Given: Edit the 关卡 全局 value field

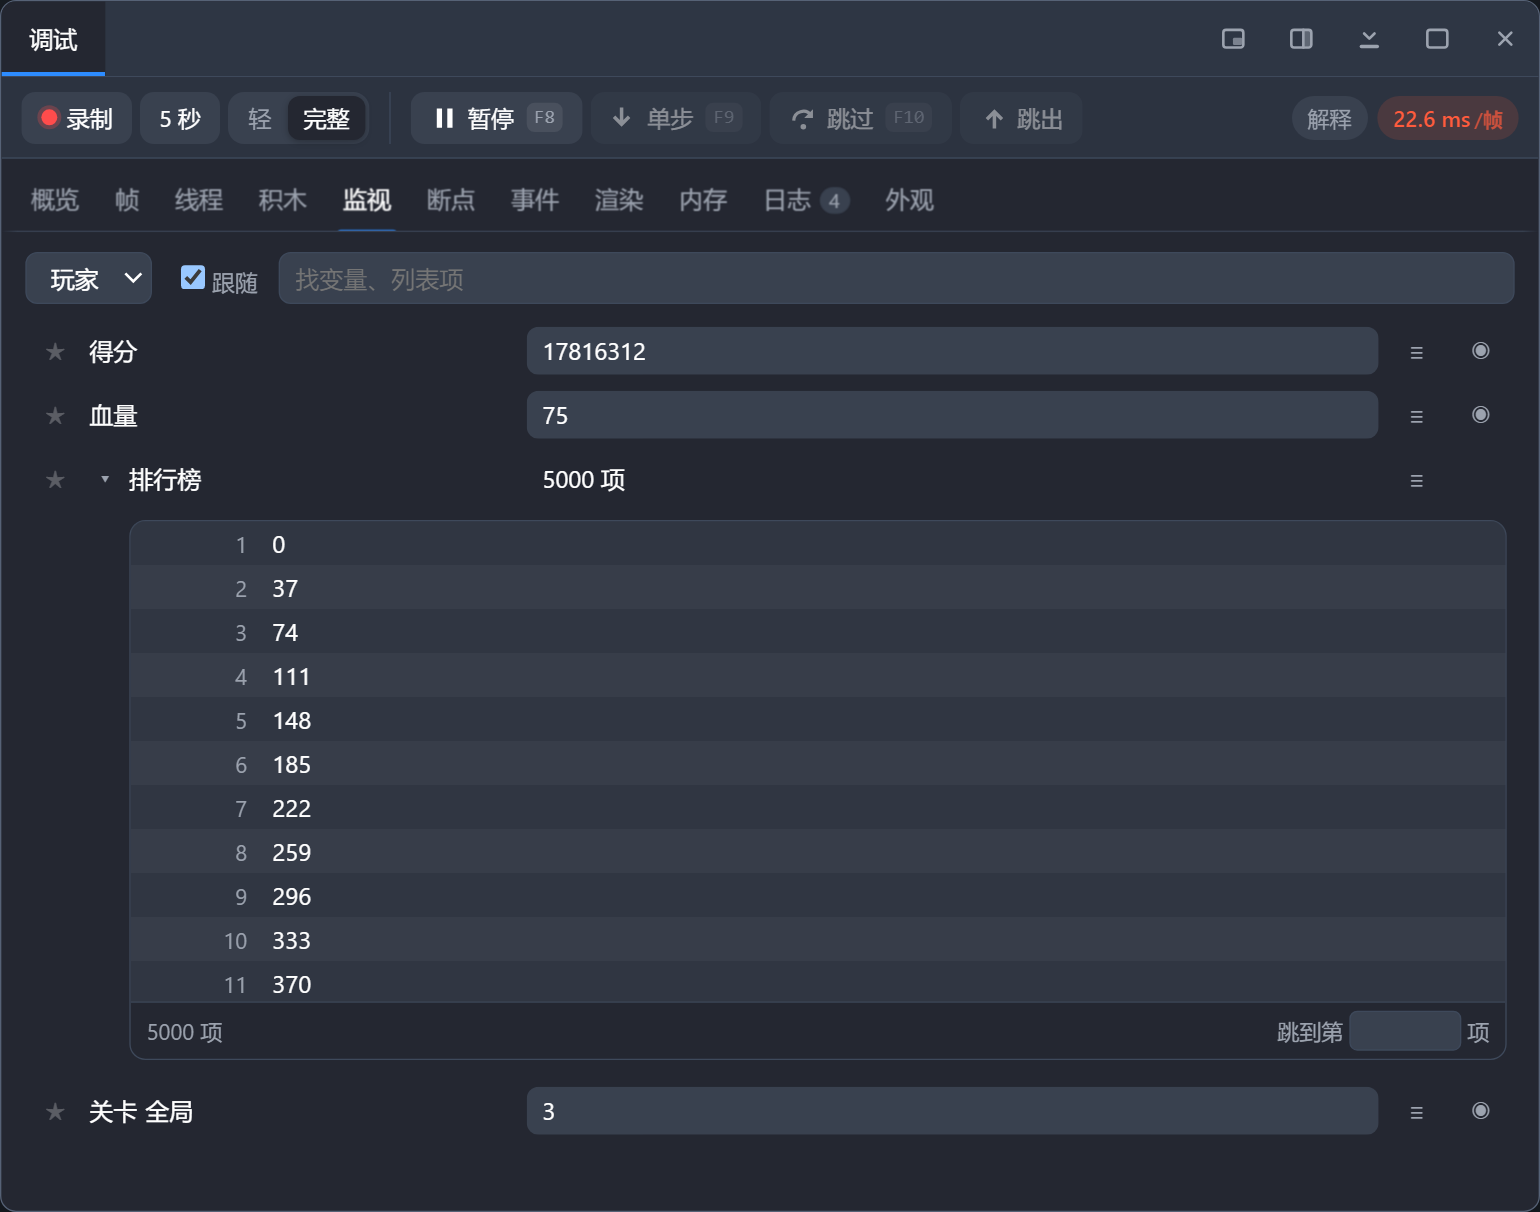Looking at the screenshot, I should 952,1112.
